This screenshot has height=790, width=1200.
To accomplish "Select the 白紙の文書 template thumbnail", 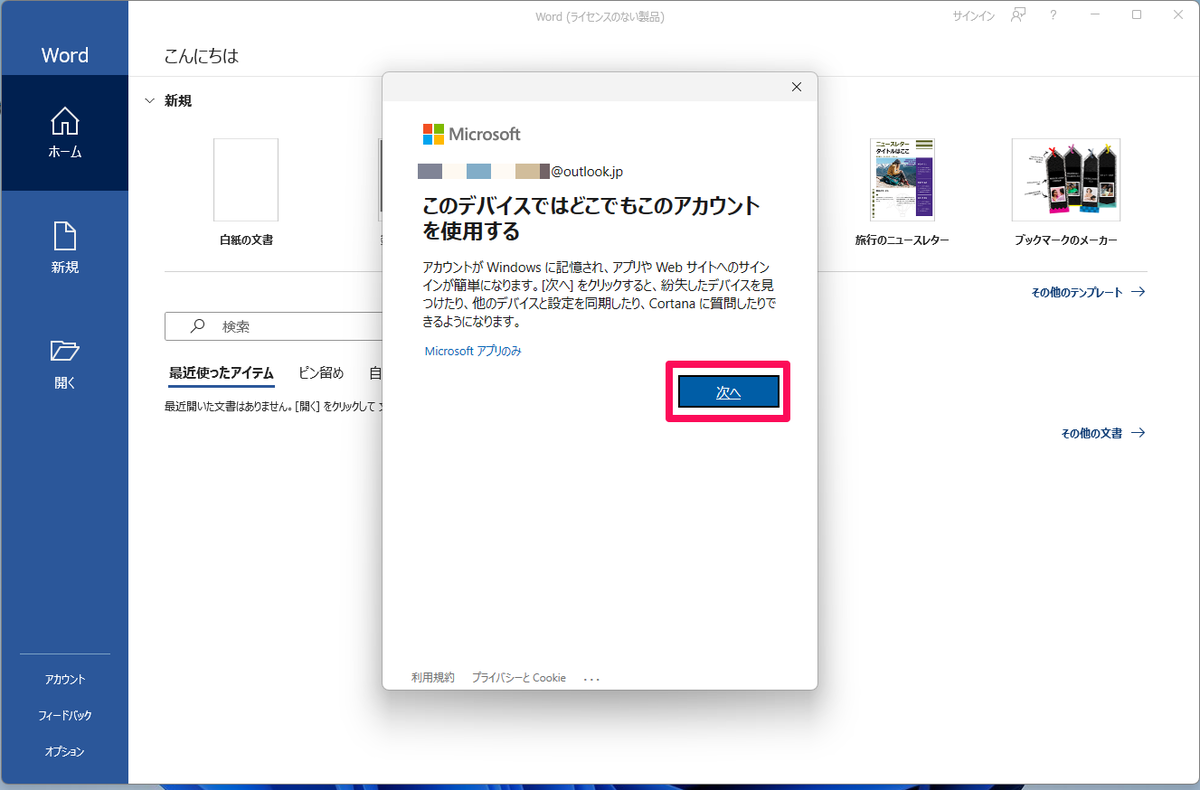I will click(246, 180).
